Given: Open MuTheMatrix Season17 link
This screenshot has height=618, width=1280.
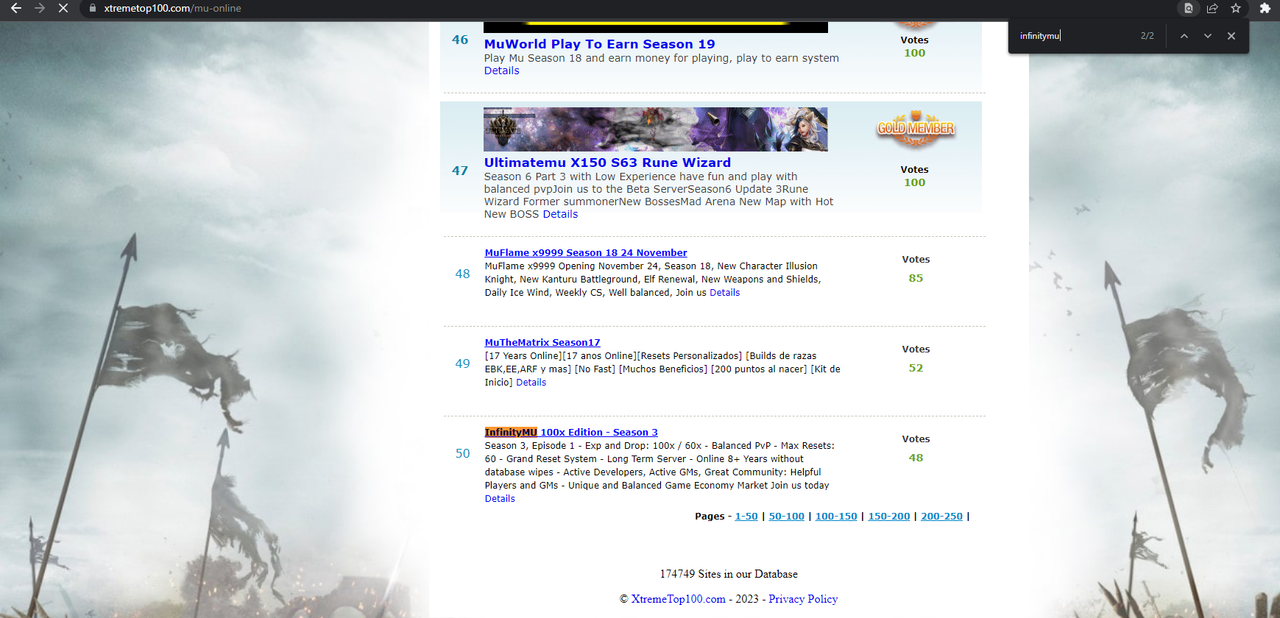Looking at the screenshot, I should point(542,343).
